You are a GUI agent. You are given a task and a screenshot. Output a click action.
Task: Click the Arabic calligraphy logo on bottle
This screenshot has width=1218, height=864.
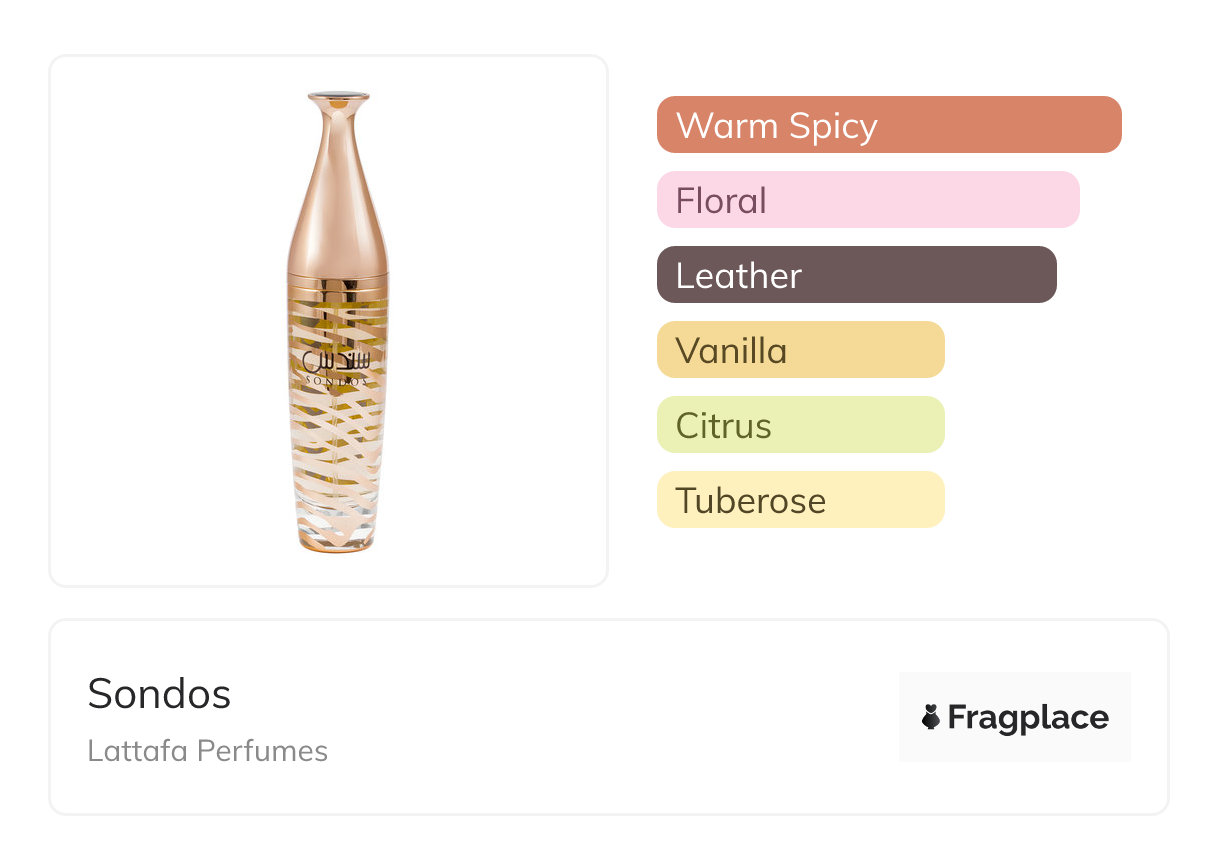[x=336, y=361]
